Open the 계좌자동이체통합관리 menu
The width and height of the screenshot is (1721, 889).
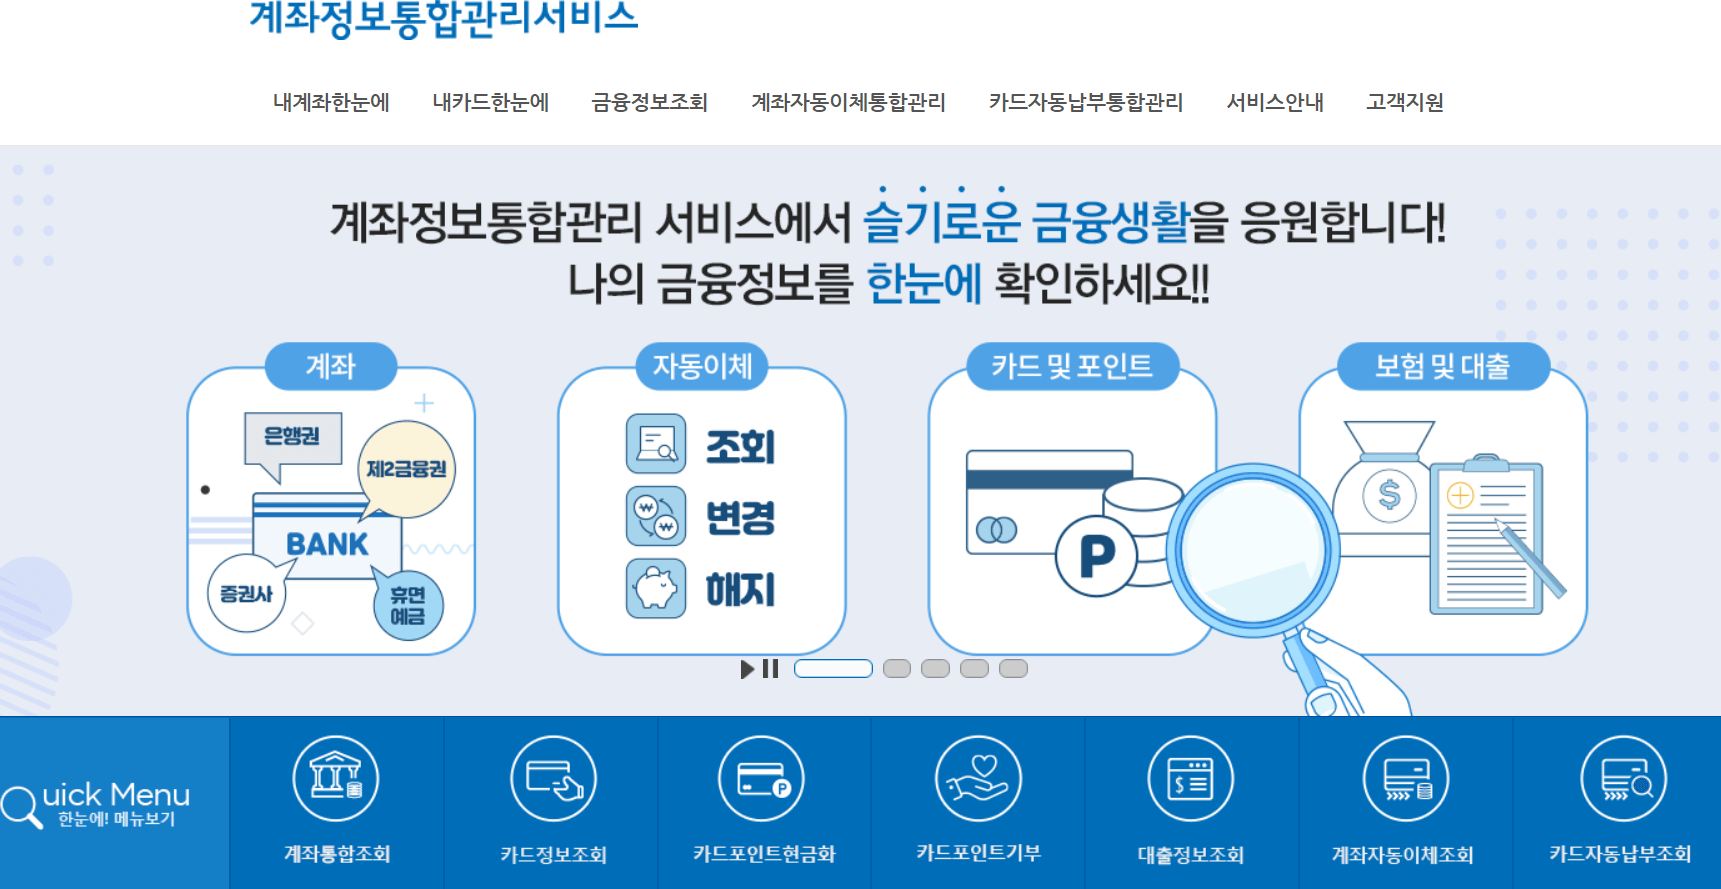[848, 102]
